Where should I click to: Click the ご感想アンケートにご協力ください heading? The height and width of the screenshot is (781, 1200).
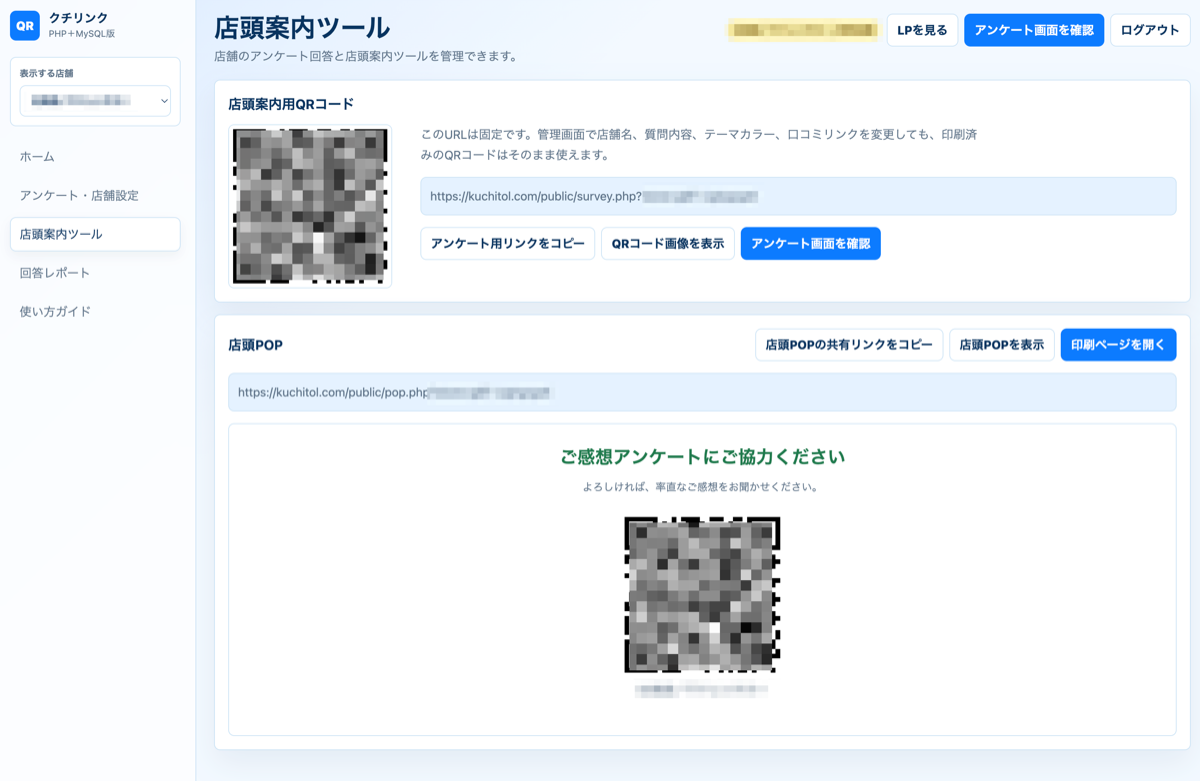point(702,457)
